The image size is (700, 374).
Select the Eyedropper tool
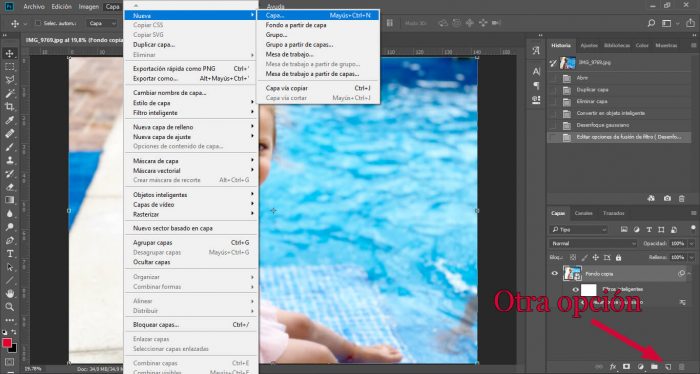(9, 120)
